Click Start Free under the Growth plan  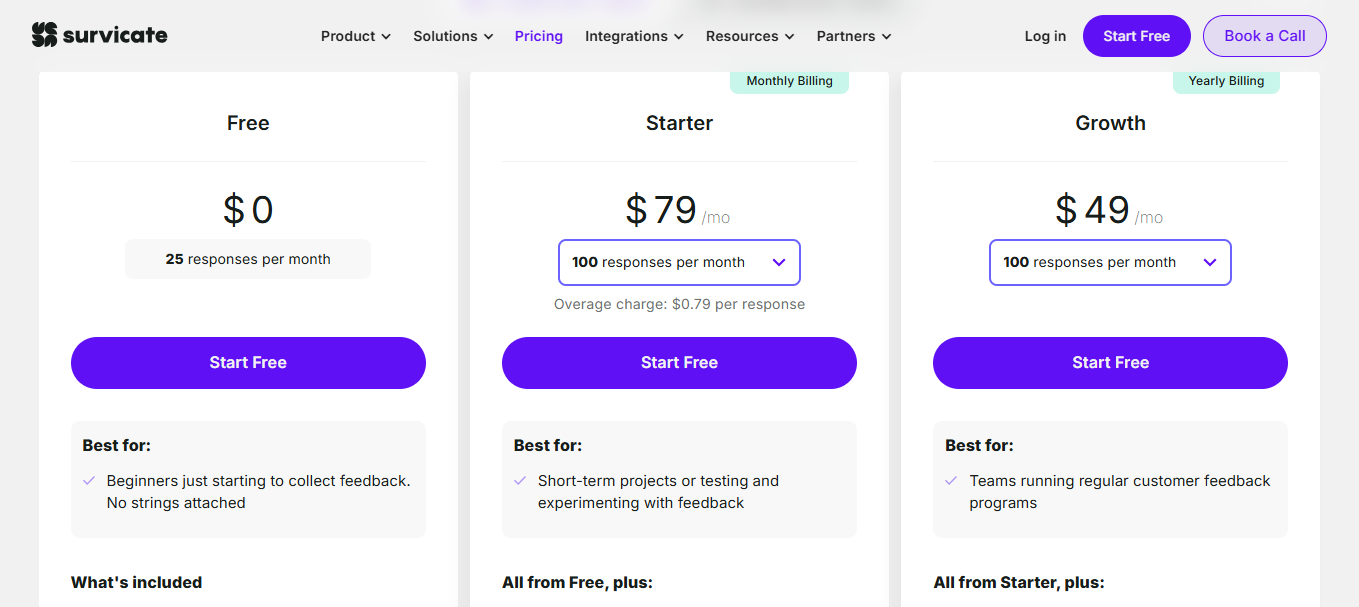[1110, 363]
